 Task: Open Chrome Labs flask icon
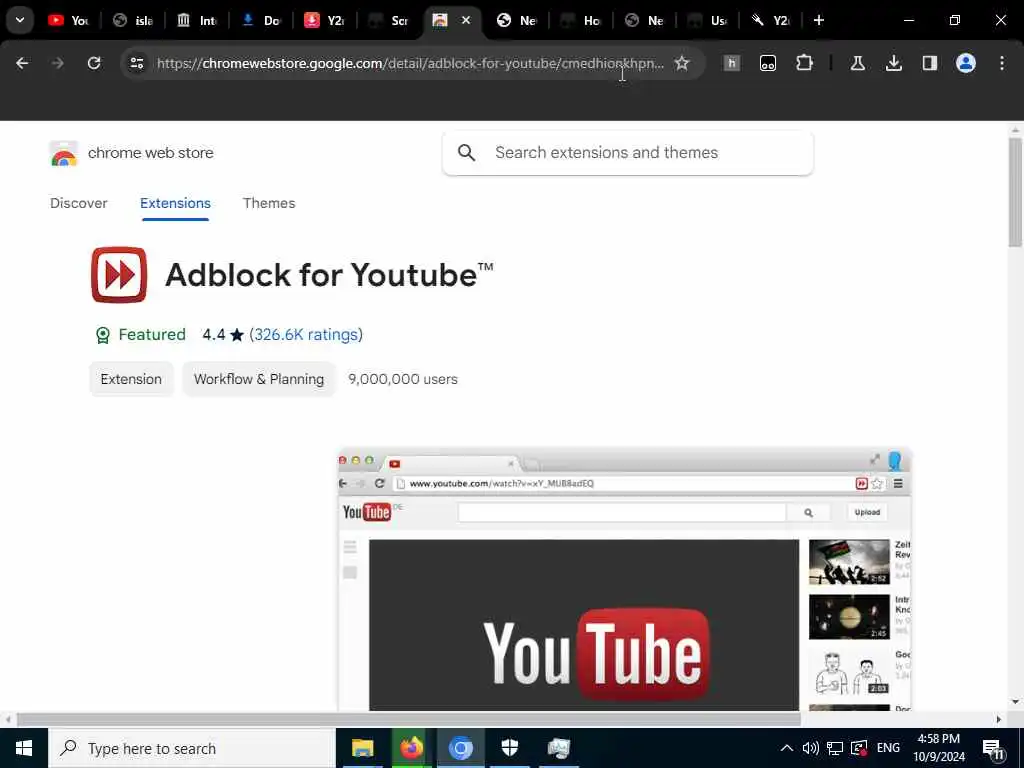(x=857, y=63)
